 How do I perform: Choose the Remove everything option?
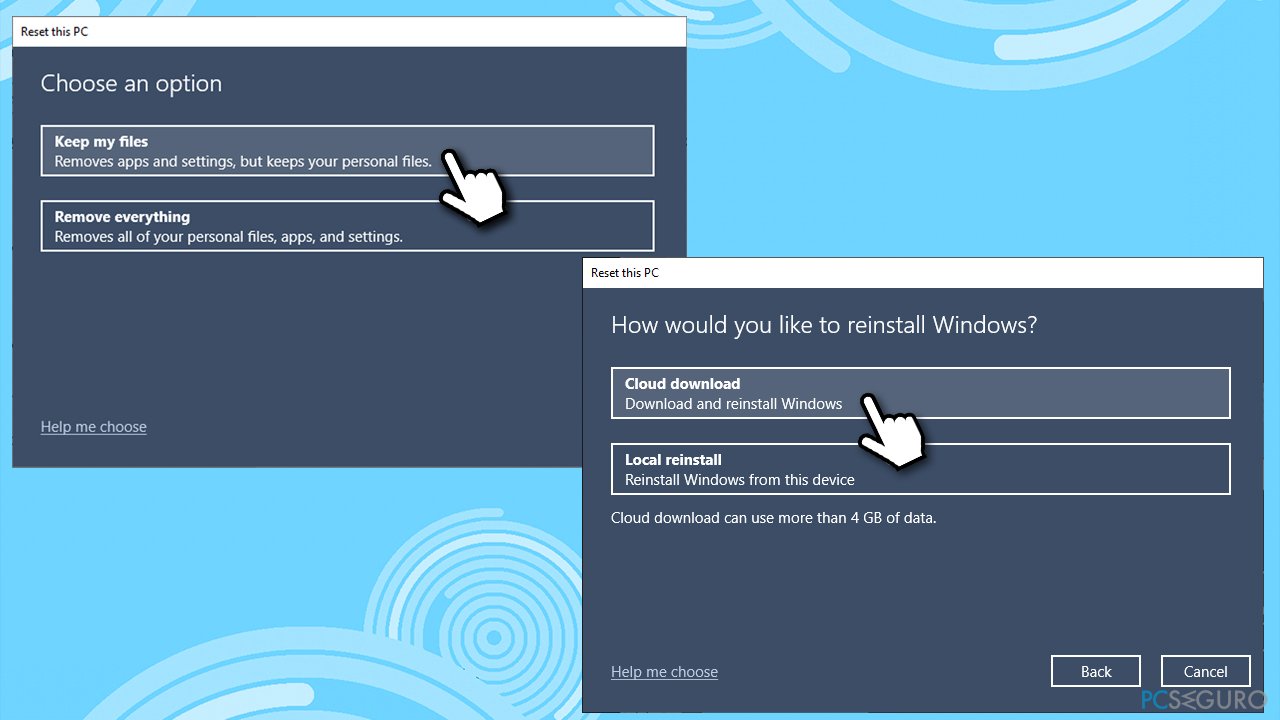[347, 226]
